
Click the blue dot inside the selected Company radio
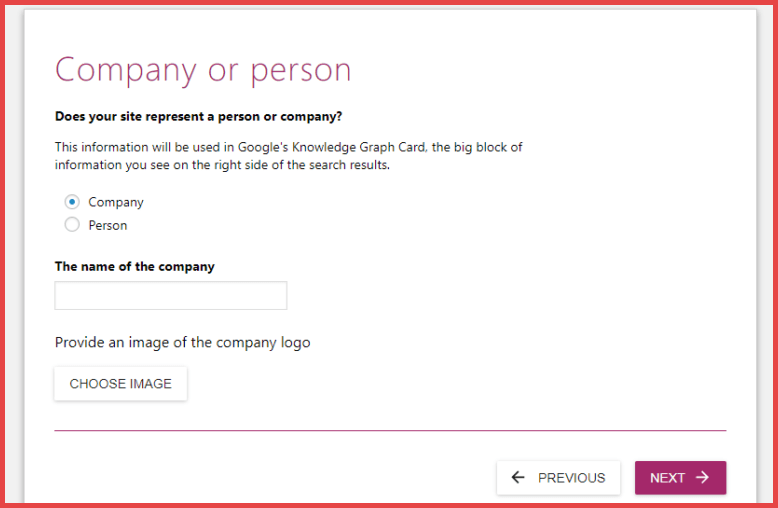(x=72, y=202)
